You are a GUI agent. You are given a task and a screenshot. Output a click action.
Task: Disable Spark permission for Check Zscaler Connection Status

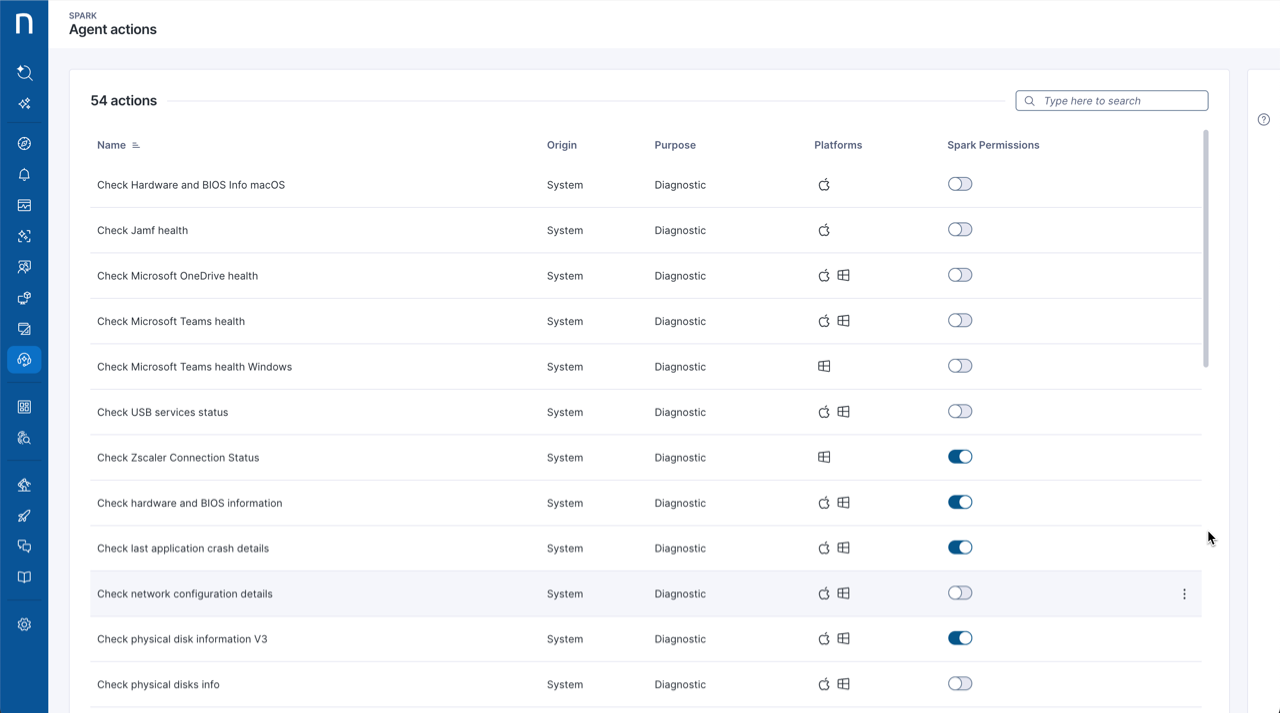(x=959, y=457)
